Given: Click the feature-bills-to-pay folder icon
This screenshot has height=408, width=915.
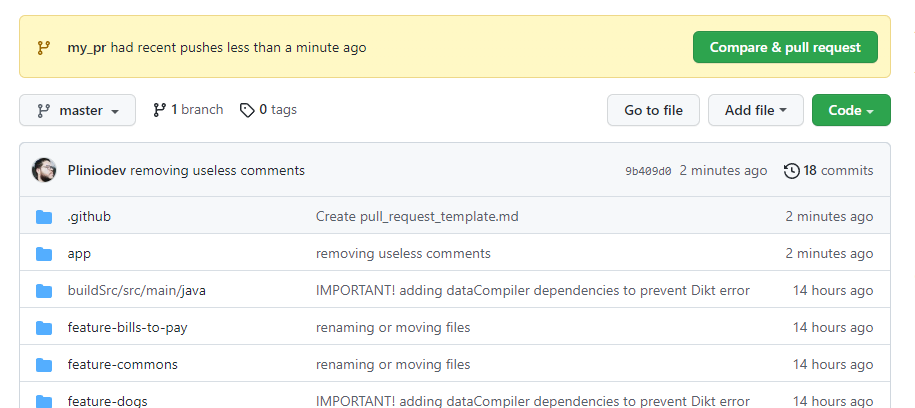Looking at the screenshot, I should tap(44, 328).
